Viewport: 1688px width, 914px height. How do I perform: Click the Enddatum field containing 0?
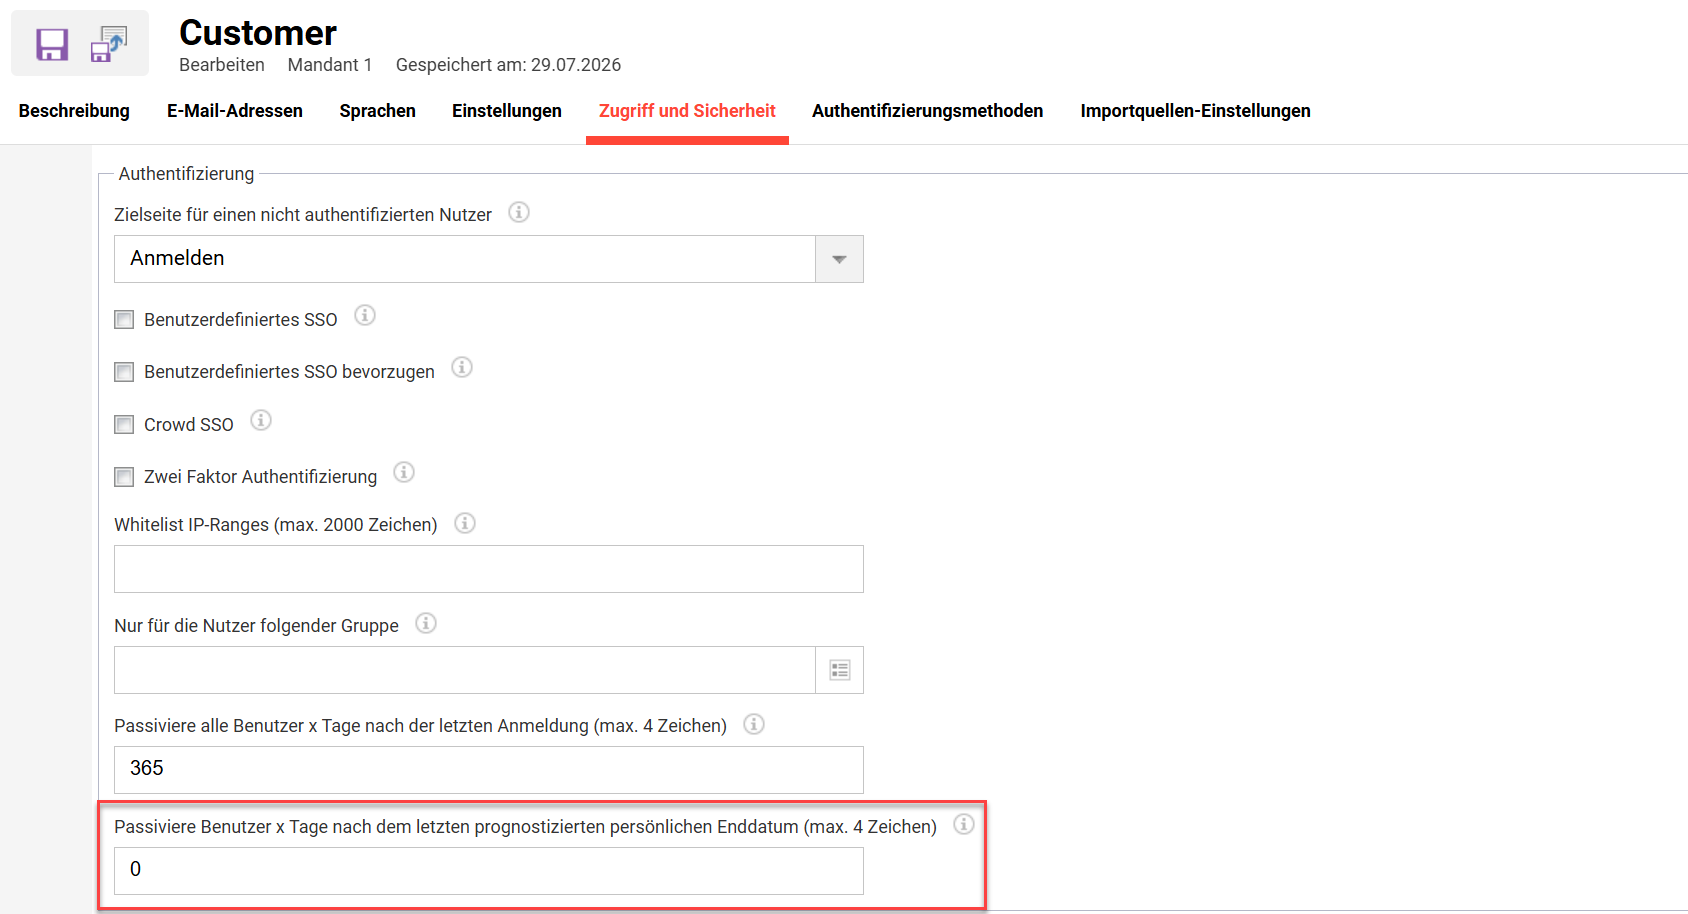coord(489,871)
